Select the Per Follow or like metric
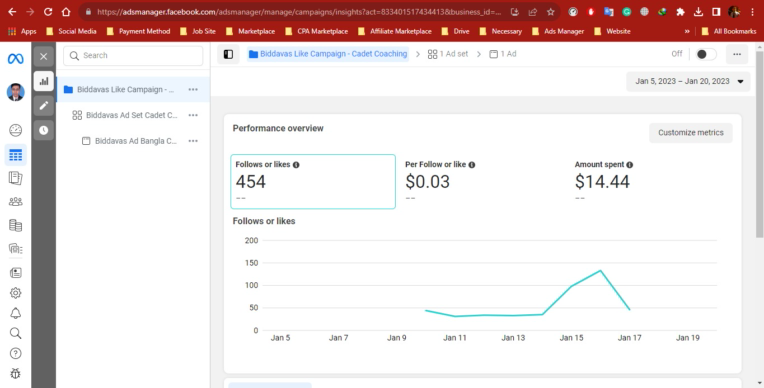 click(482, 181)
